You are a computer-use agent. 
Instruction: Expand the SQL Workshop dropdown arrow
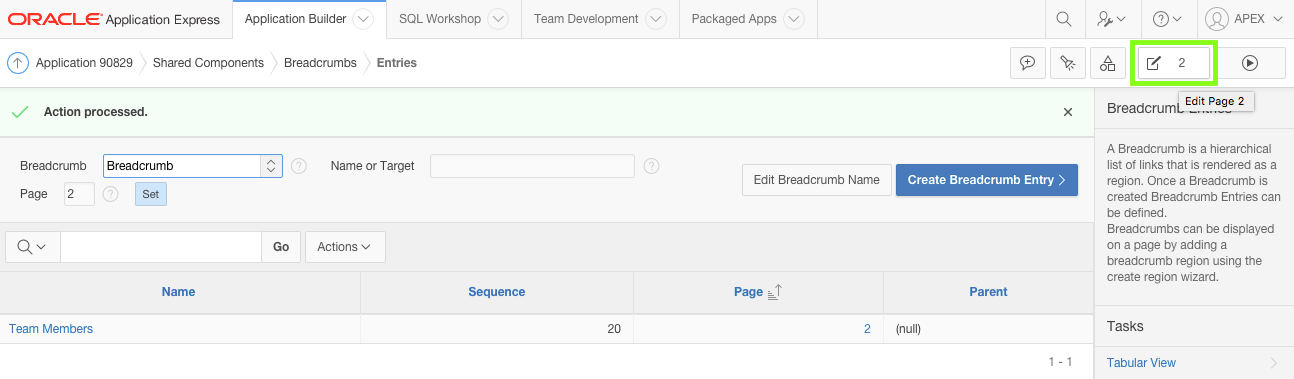[x=498, y=19]
